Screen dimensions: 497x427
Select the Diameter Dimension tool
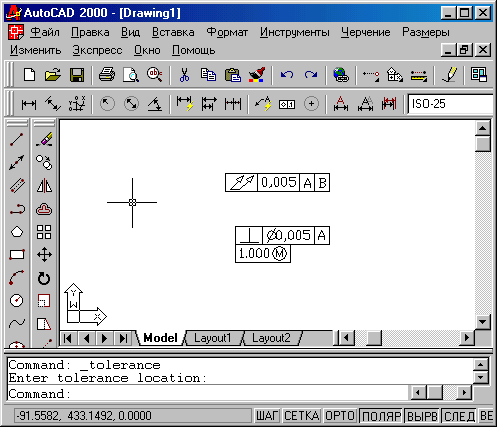tap(131, 104)
